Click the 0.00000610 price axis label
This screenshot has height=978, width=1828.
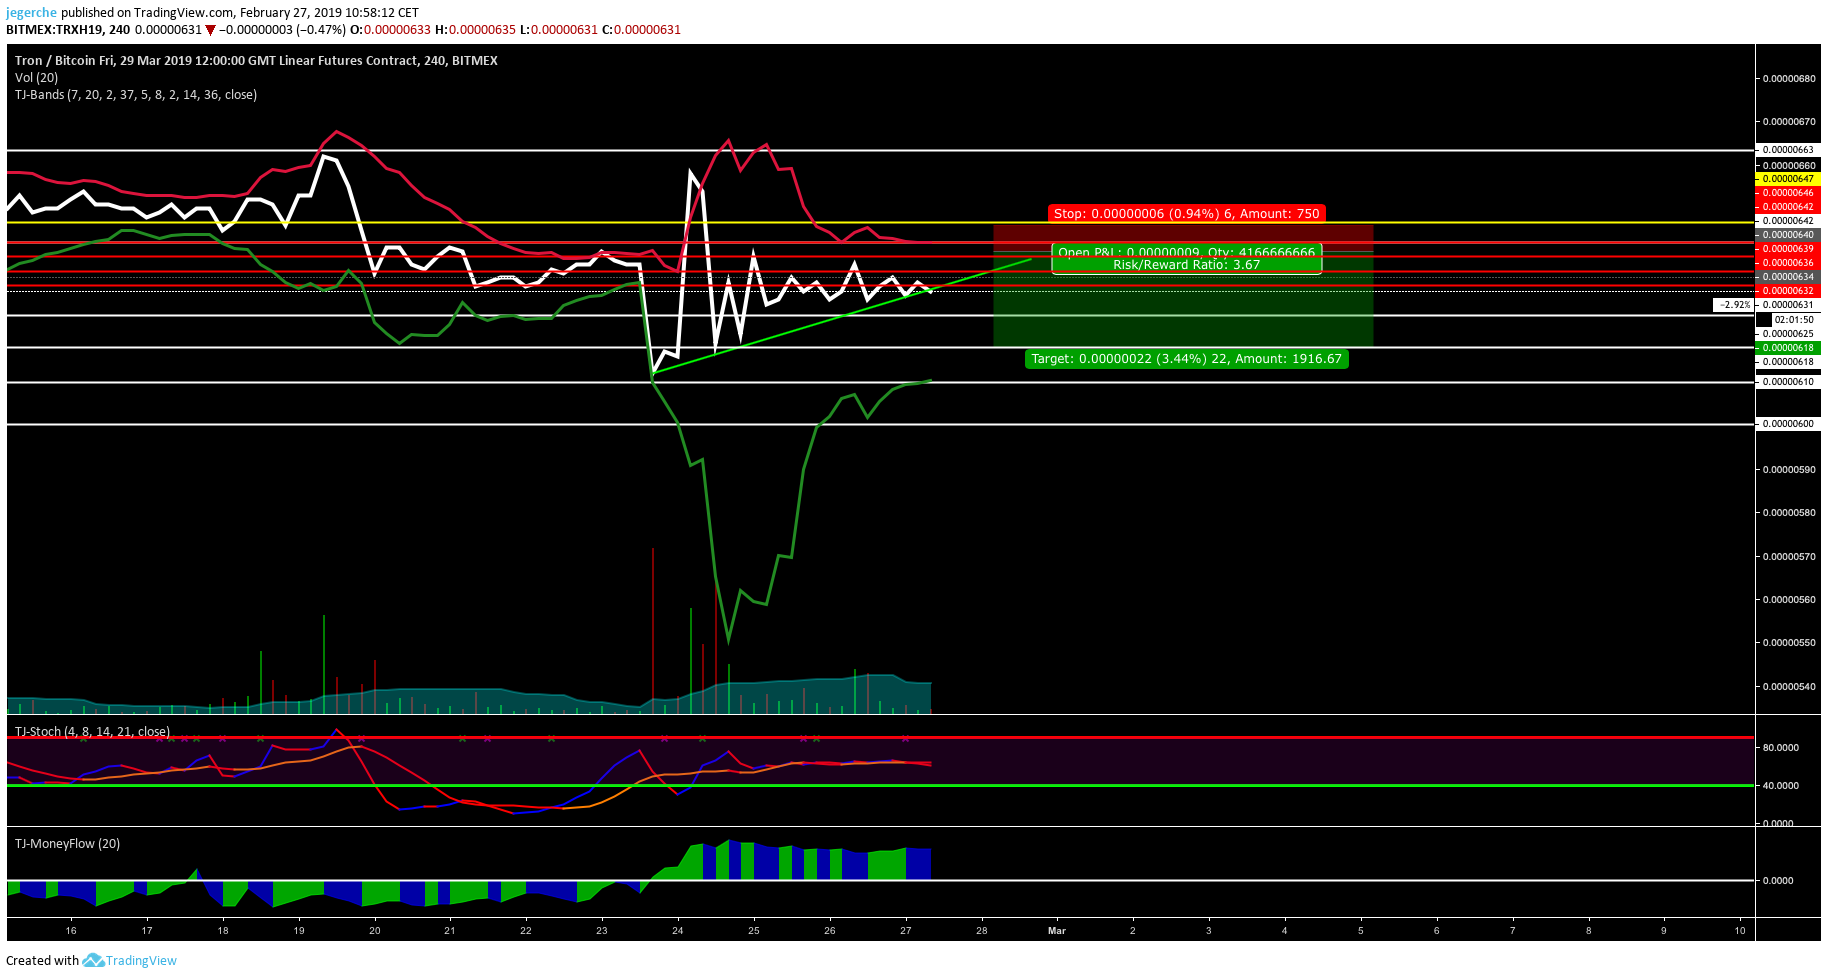1787,382
